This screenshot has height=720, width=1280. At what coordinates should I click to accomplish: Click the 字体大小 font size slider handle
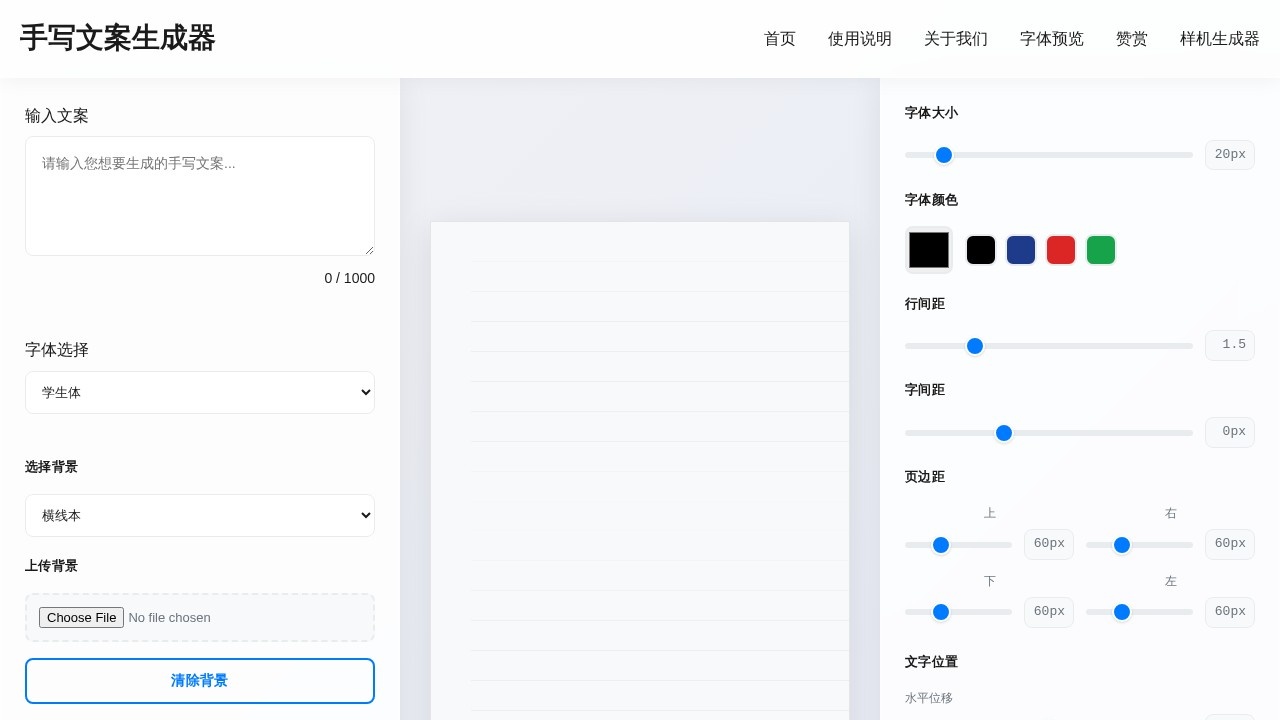tap(943, 155)
